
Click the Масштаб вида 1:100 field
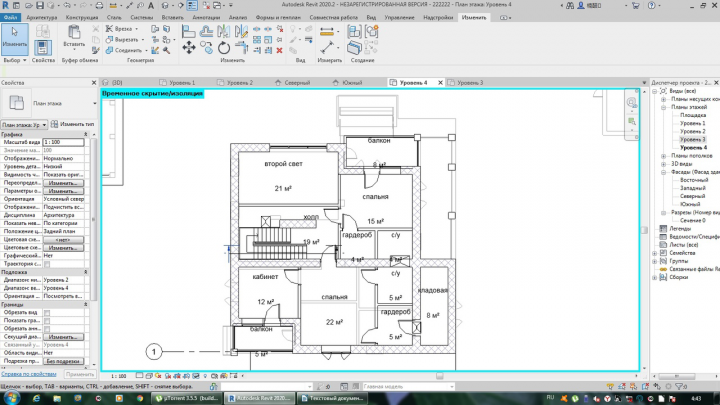pos(63,142)
